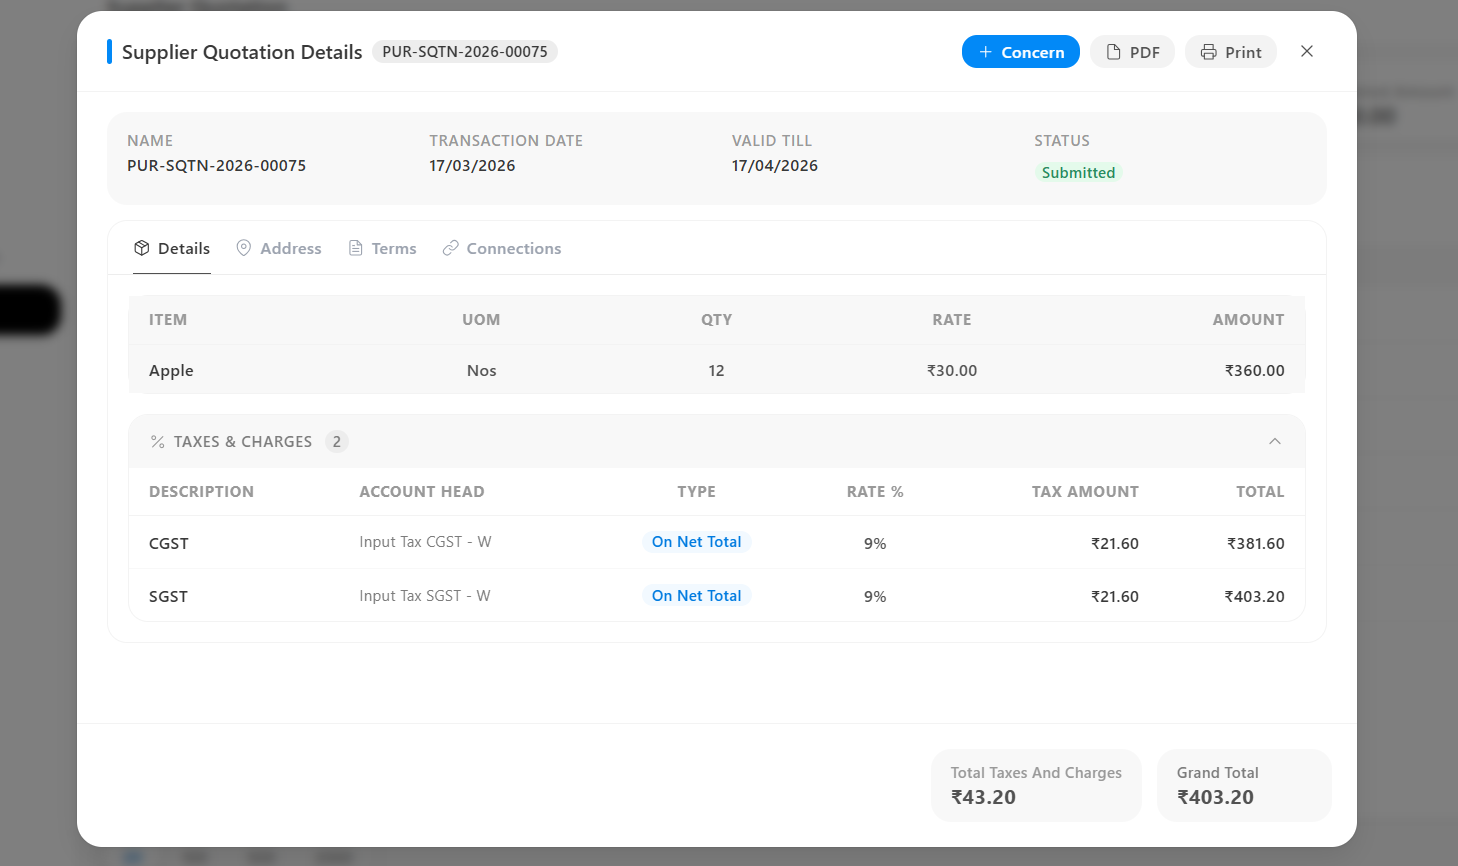Click the valid till date 17/04/2026
The width and height of the screenshot is (1458, 866).
[x=775, y=166]
